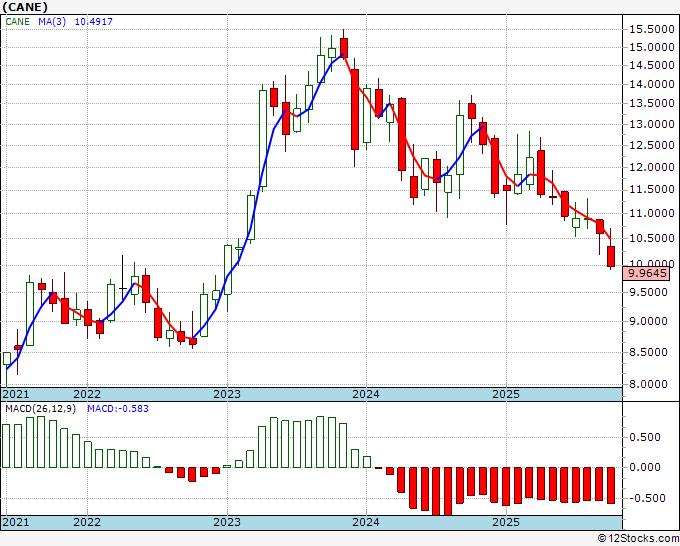The image size is (680, 546).
Task: Click the MA value 10.4917
Action: click(x=94, y=21)
